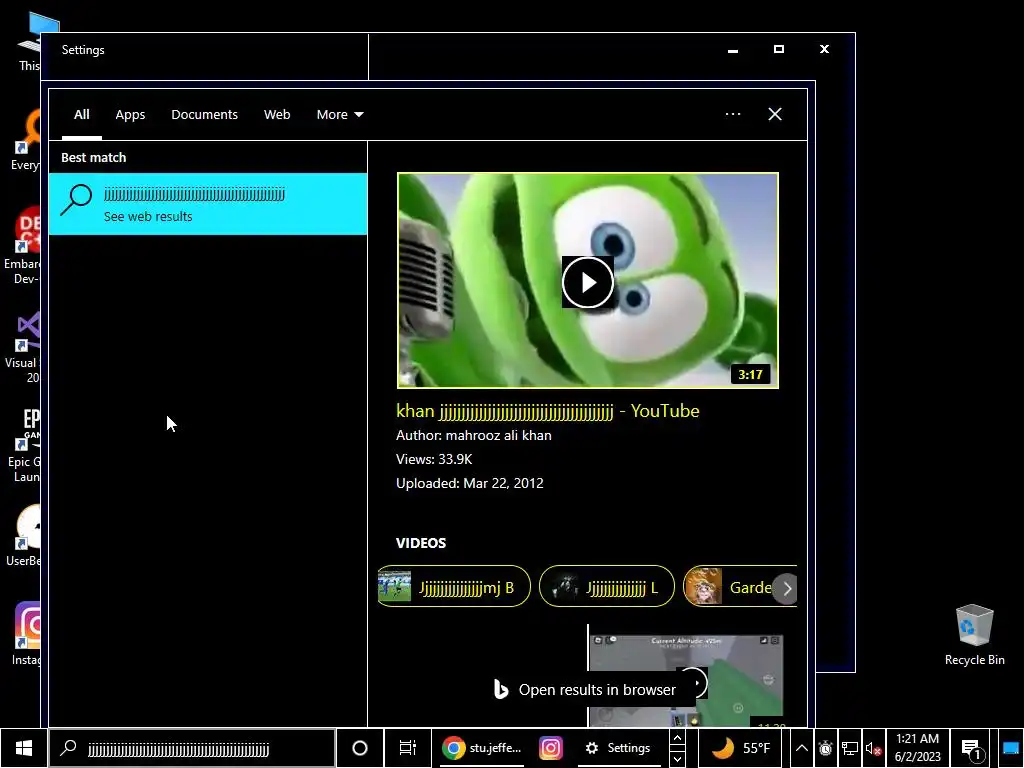Open the This PC desktop icon
The image size is (1024, 768).
[29, 40]
